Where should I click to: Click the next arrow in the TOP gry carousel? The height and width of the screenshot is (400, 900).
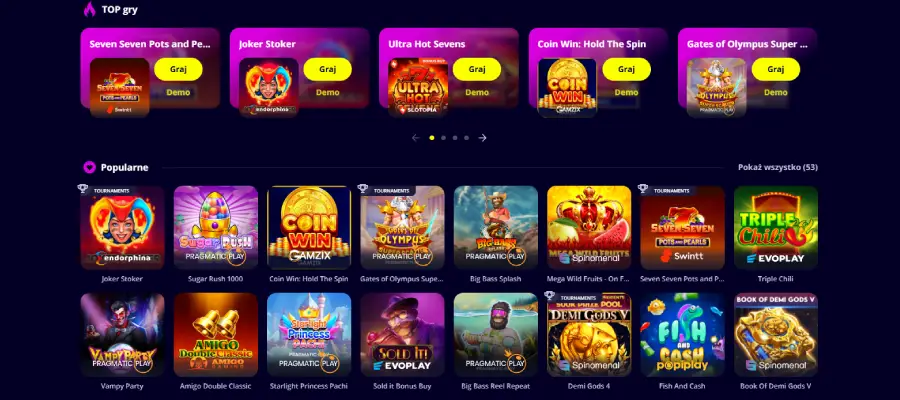tap(483, 138)
